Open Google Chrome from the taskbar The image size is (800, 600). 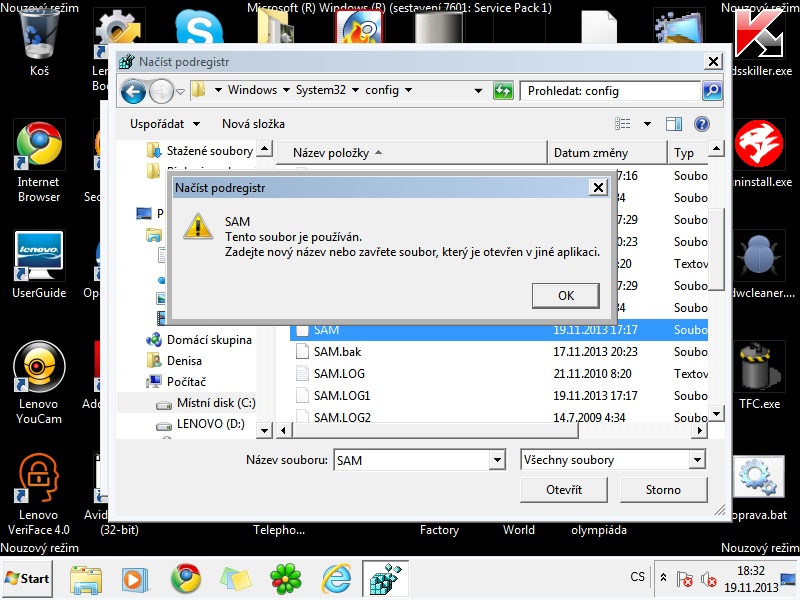tap(185, 578)
